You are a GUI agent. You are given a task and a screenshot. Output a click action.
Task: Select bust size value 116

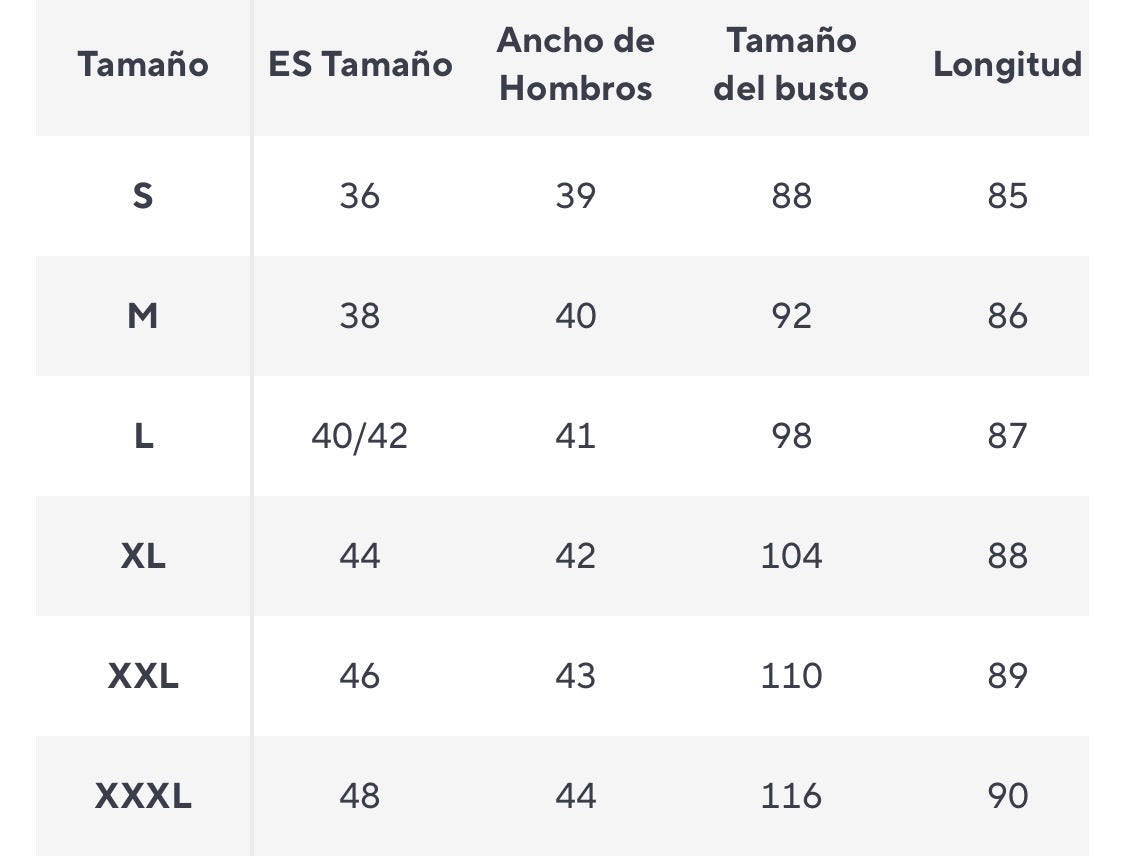tap(791, 796)
